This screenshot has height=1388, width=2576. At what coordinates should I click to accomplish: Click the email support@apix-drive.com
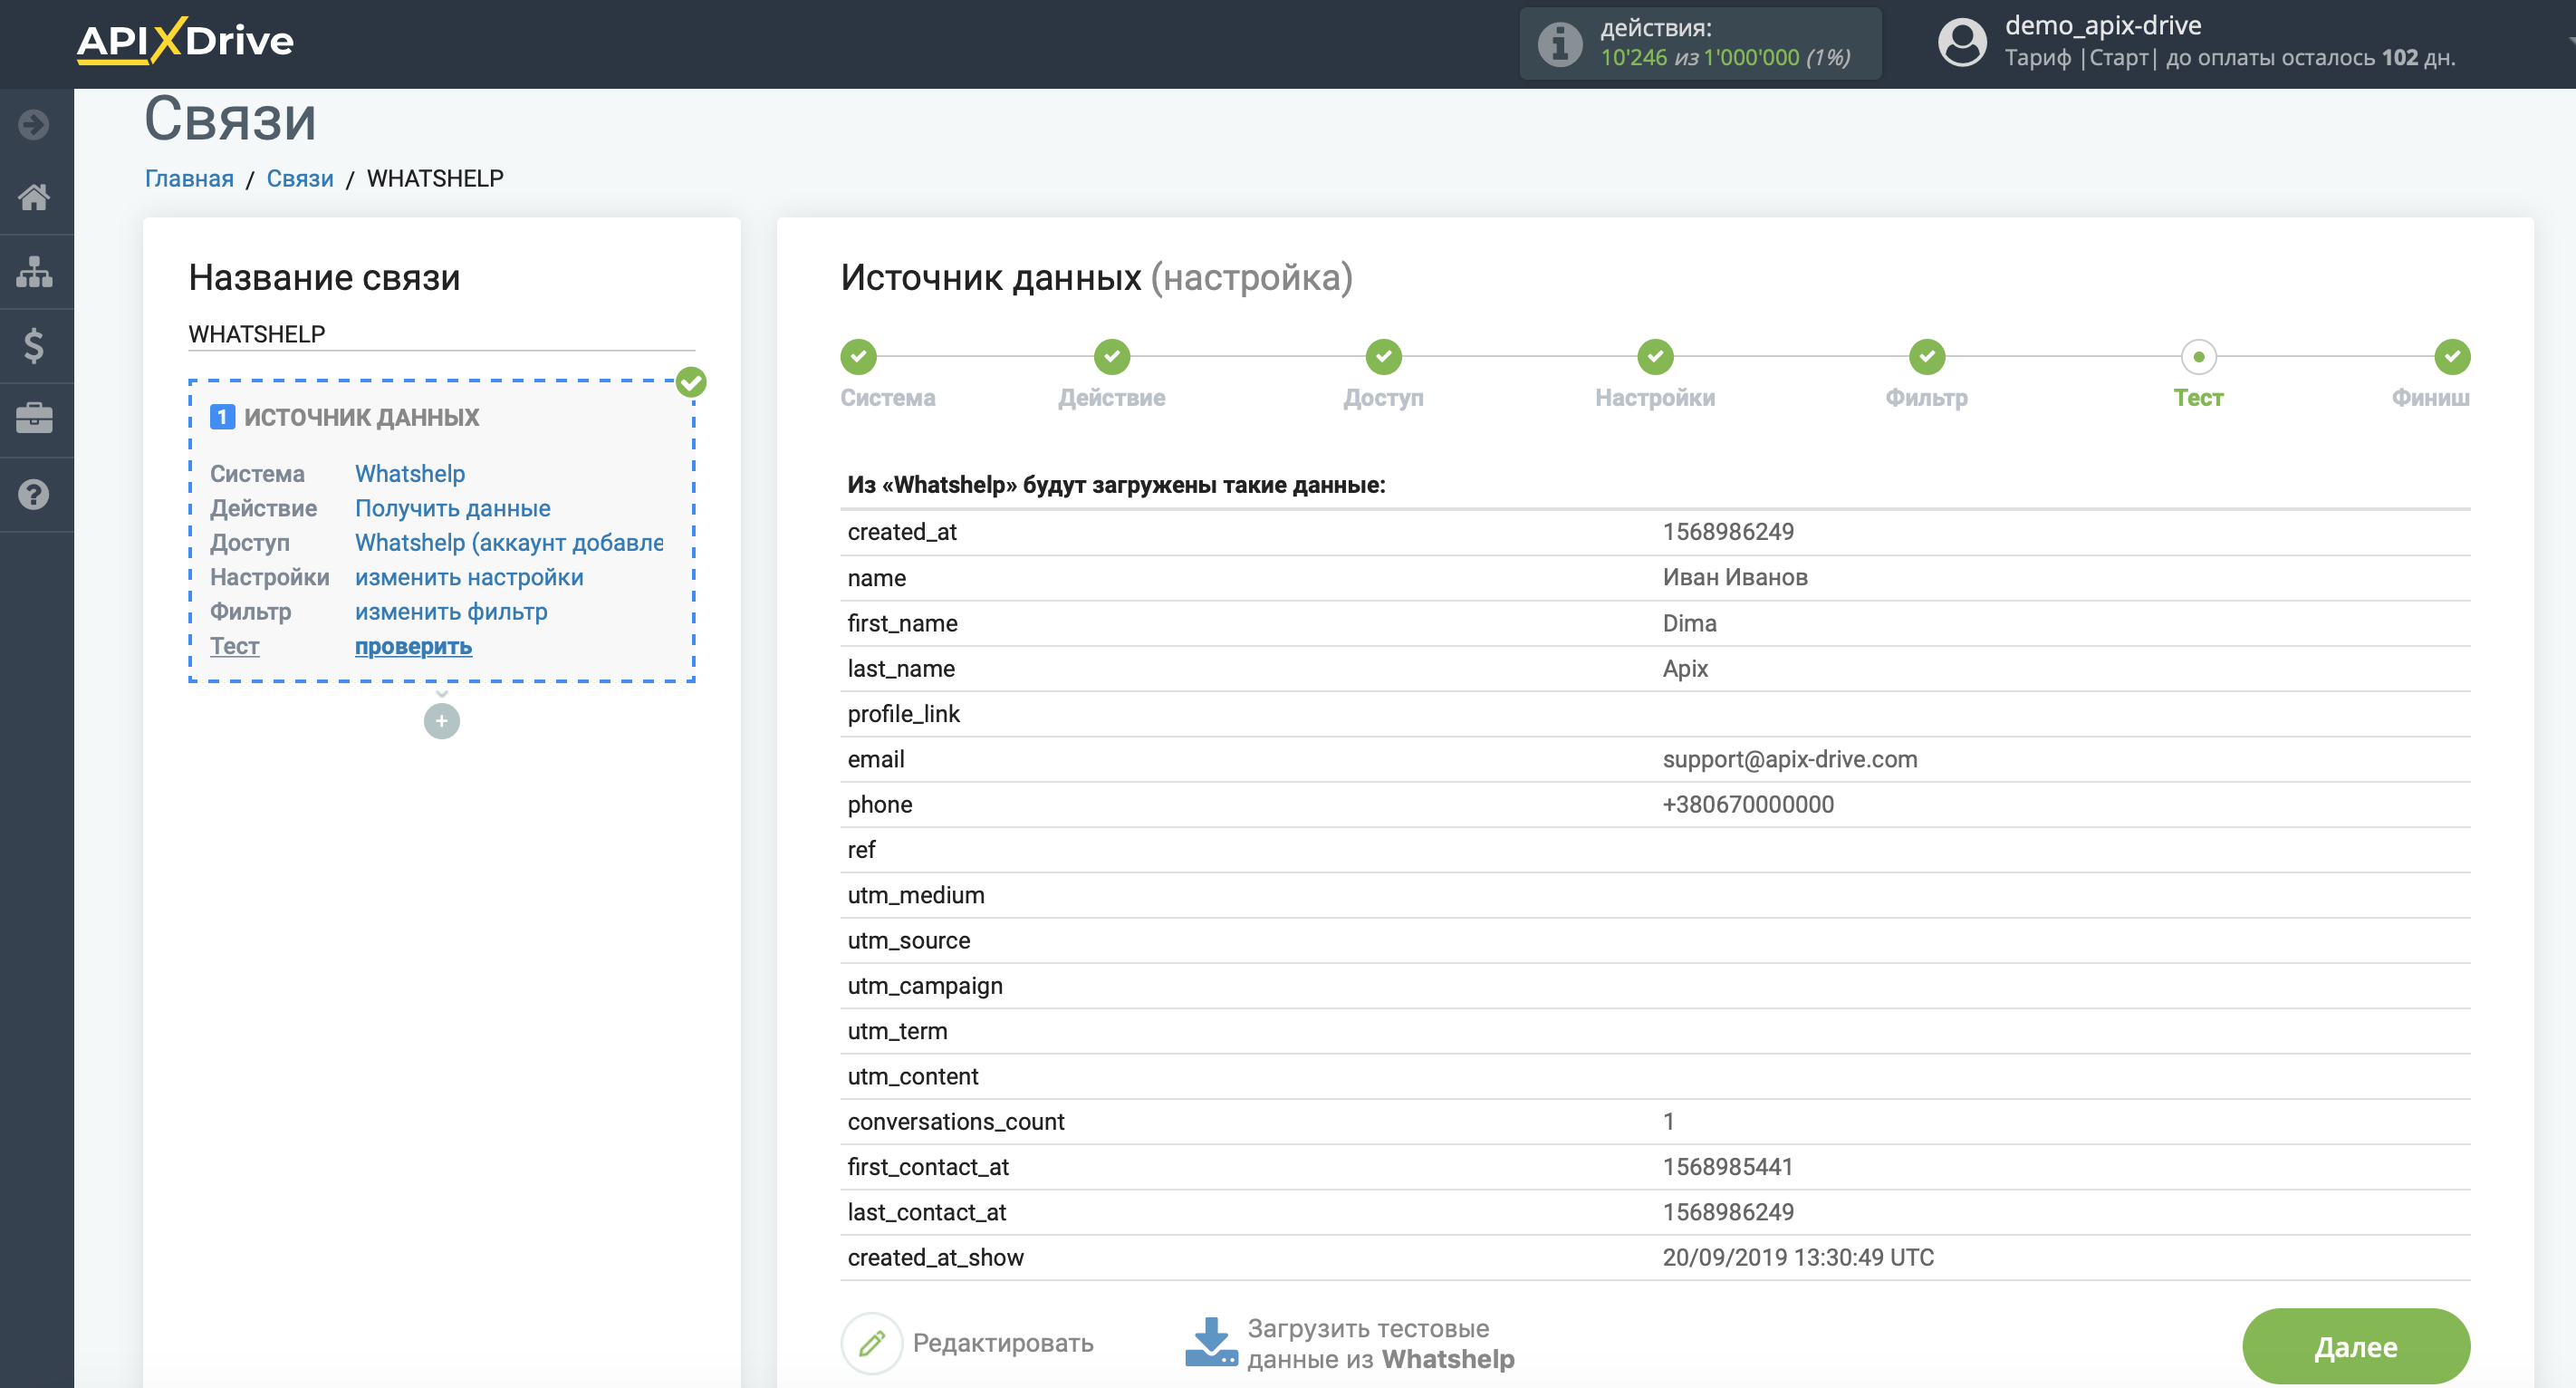coord(1790,759)
